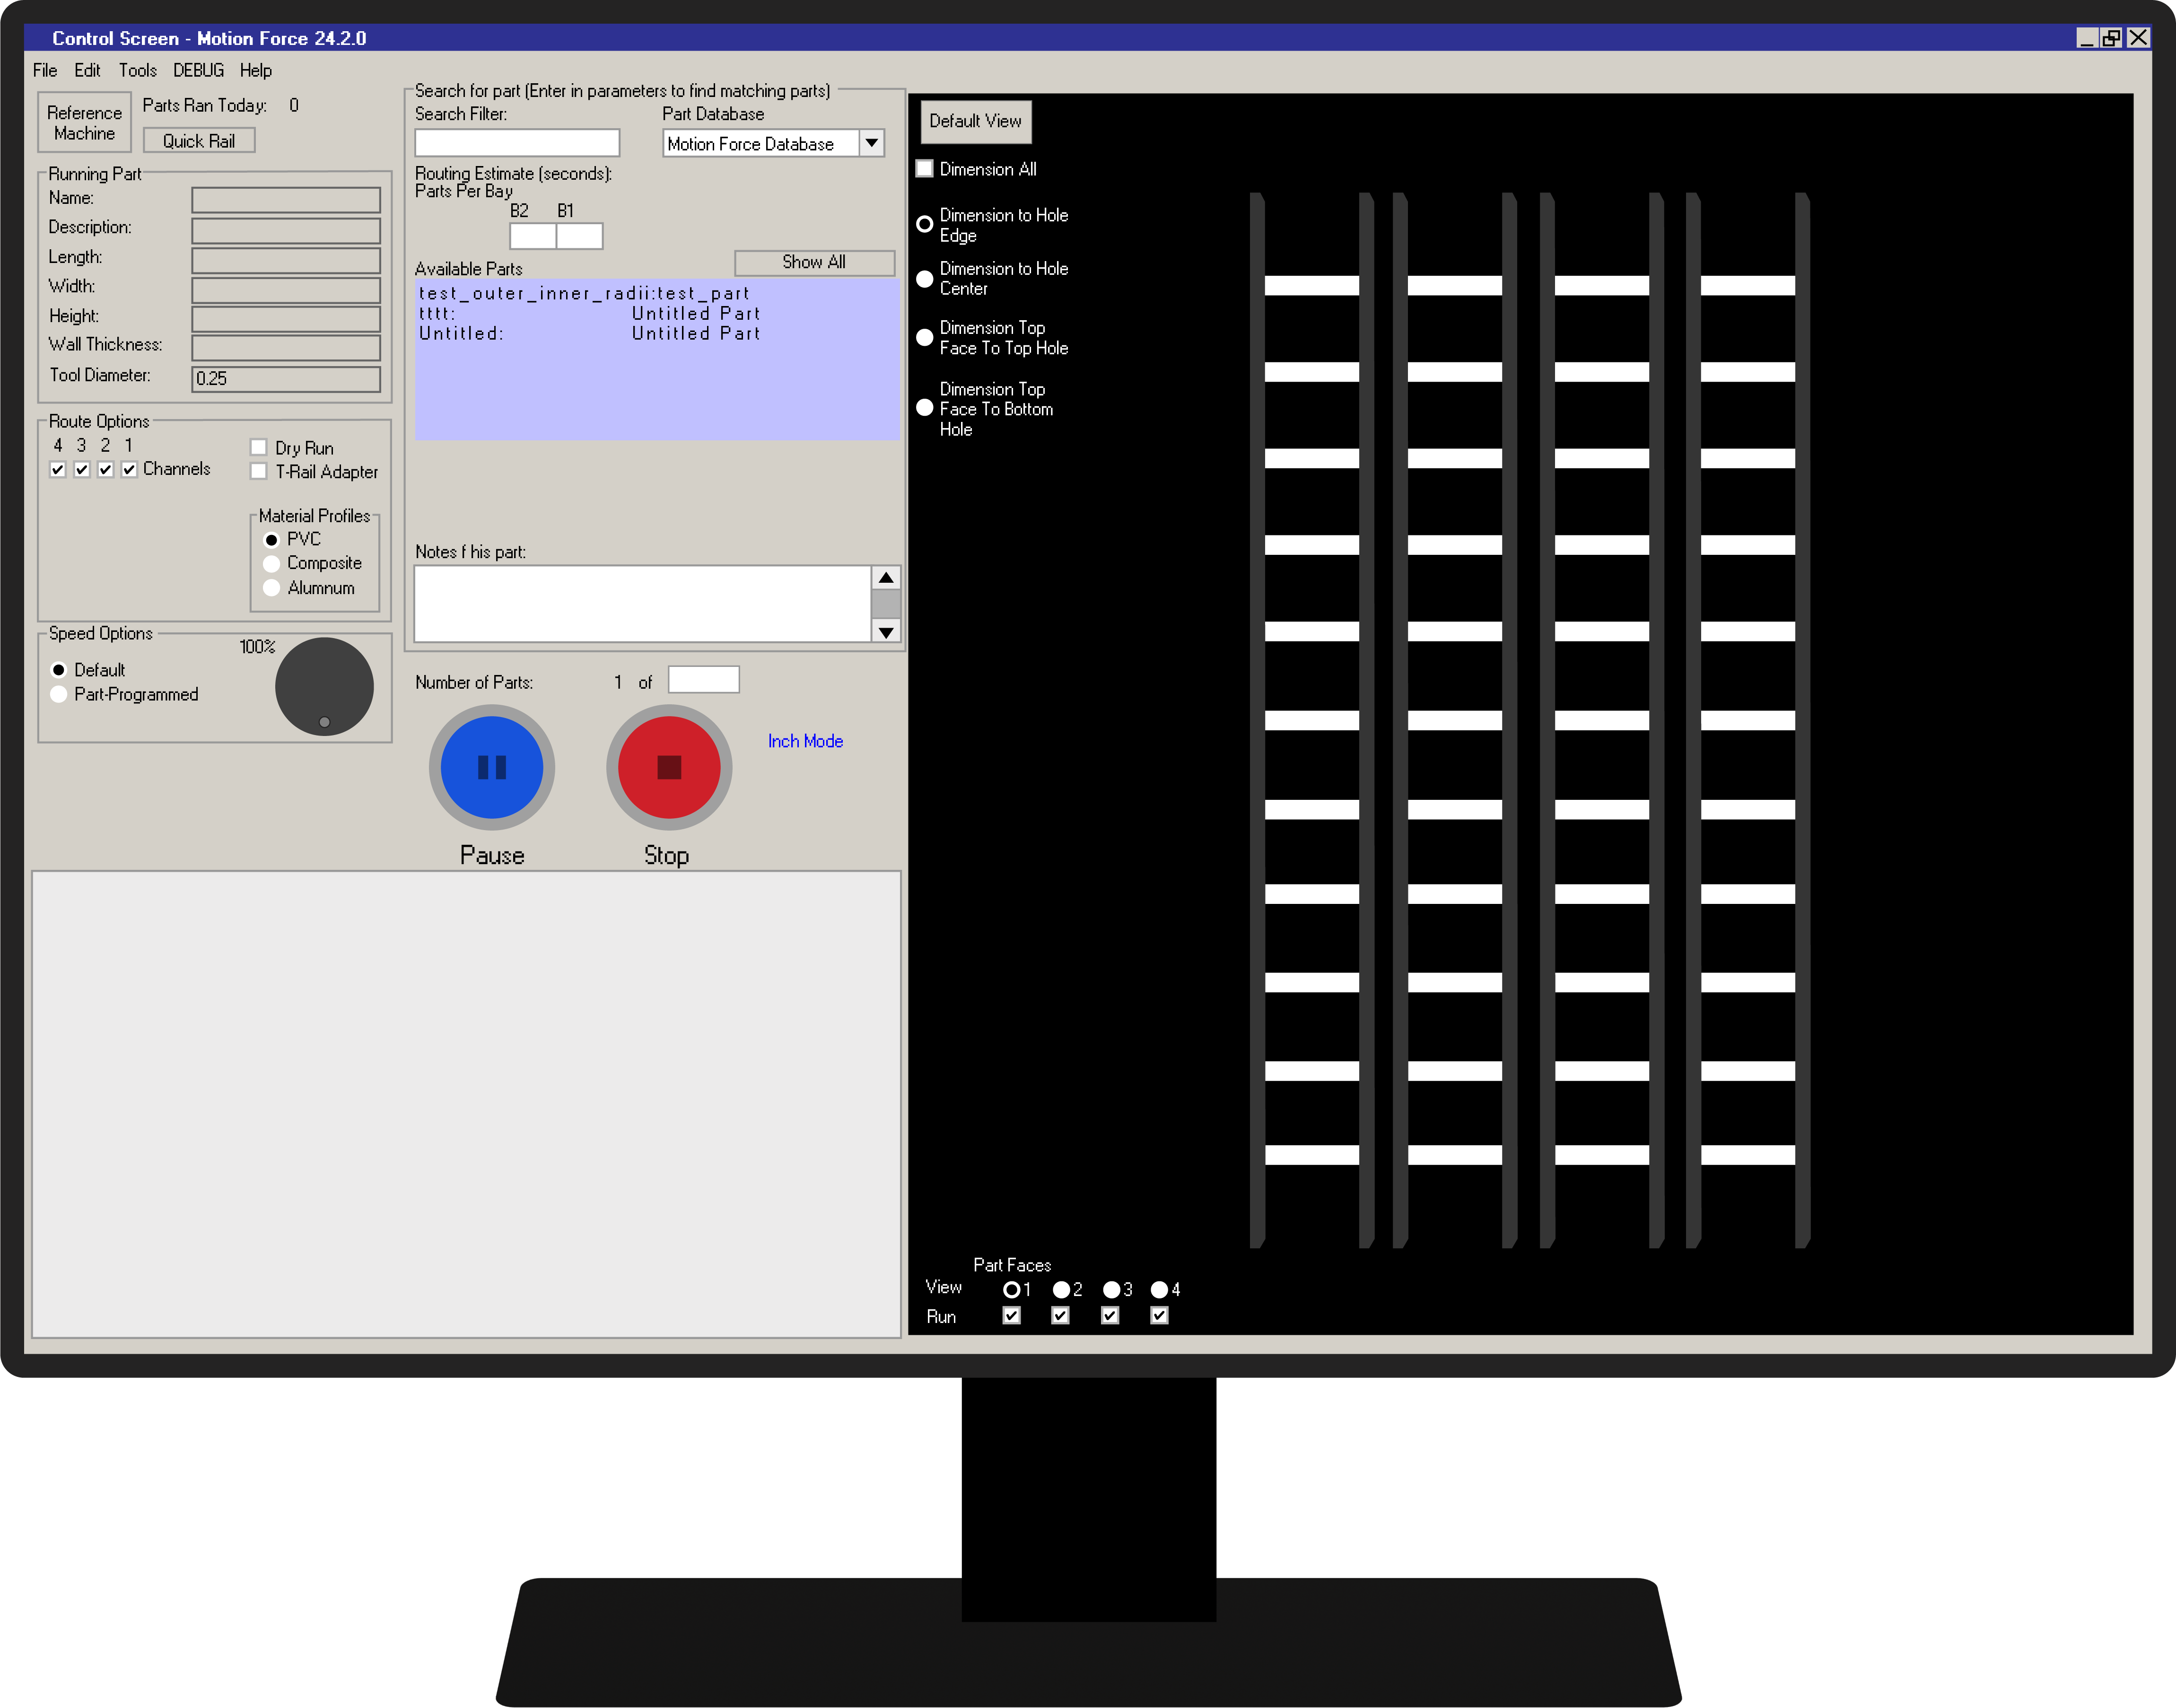Click the B2 parts per bay field

532,236
